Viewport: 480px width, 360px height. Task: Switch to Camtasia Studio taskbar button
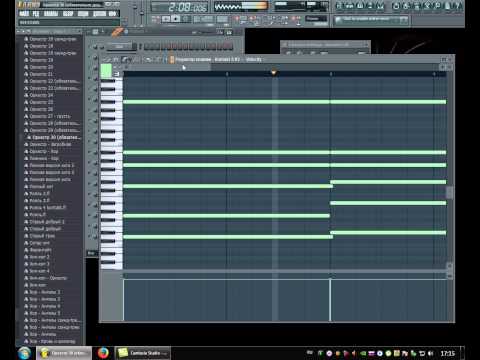click(143, 353)
